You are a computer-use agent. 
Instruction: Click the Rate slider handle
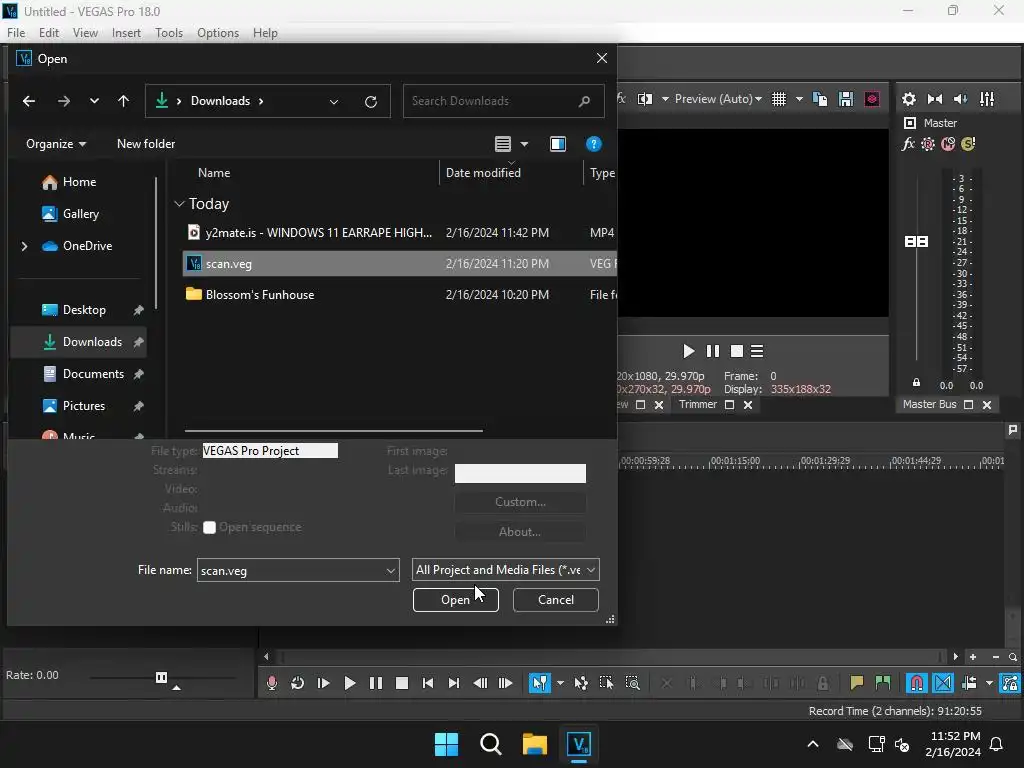(x=161, y=677)
